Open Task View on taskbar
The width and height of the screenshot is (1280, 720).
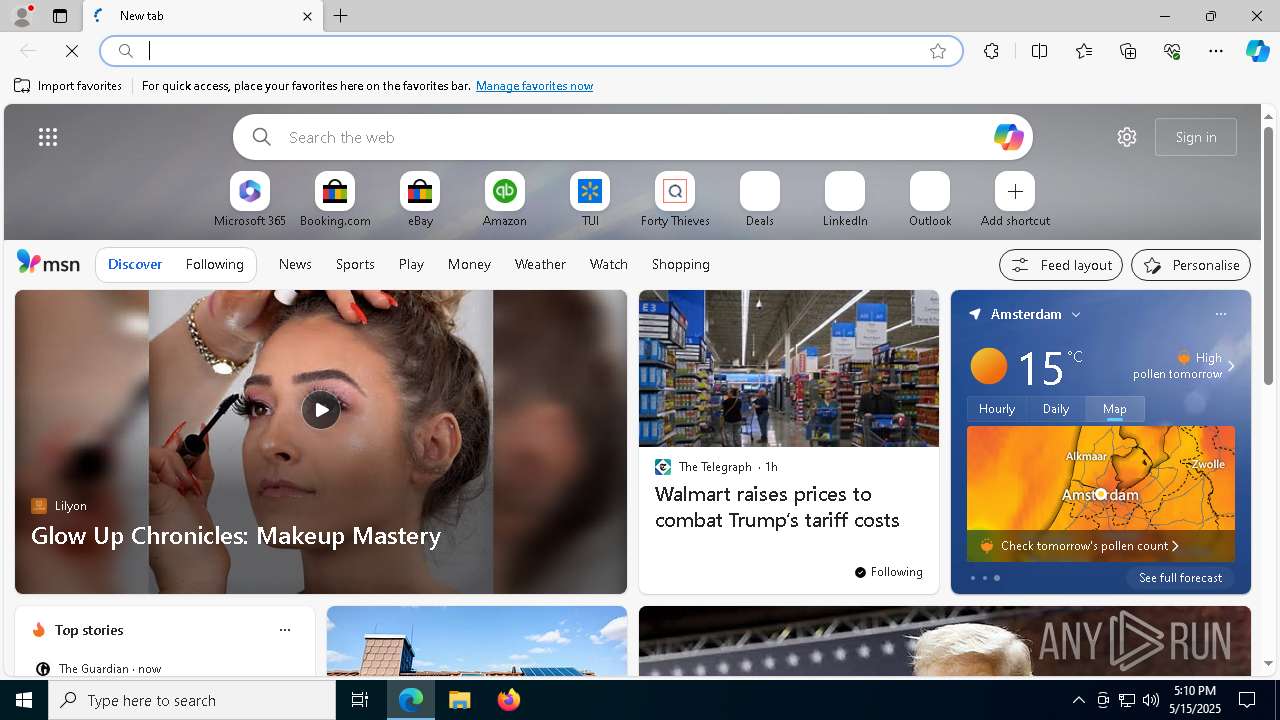[x=360, y=700]
